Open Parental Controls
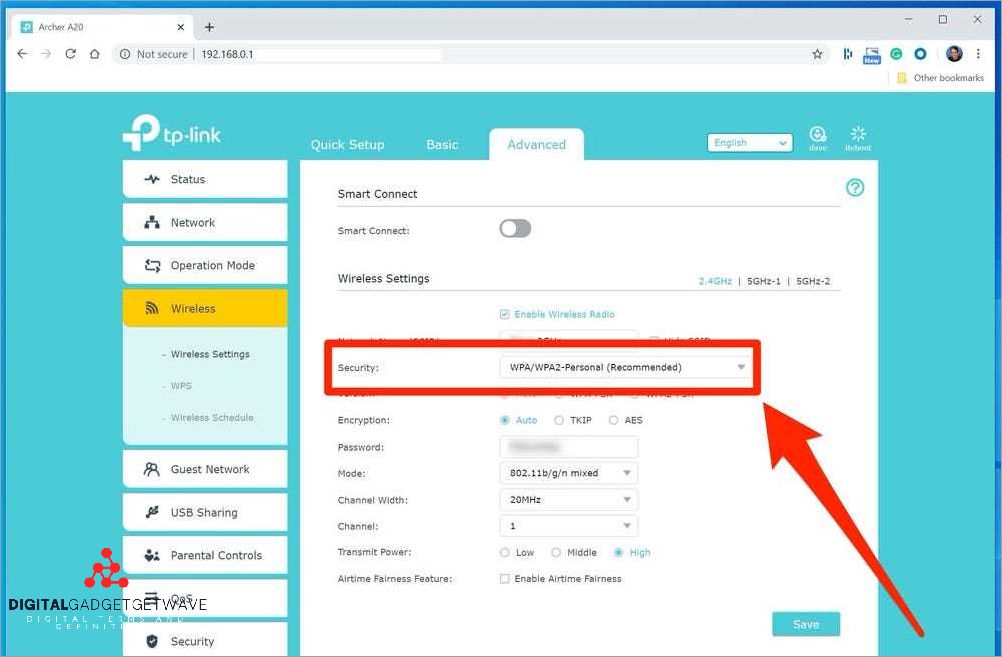Viewport: 1002px width, 657px height. click(151, 555)
